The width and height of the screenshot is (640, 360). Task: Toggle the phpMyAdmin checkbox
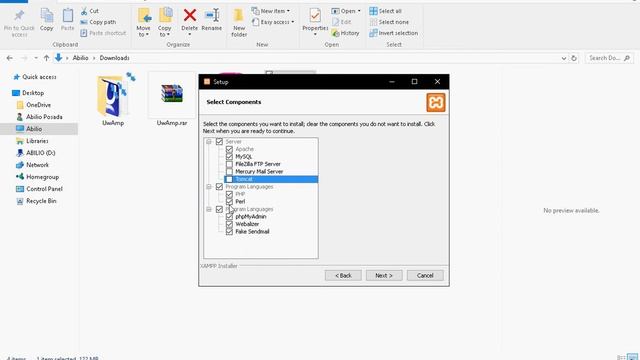click(229, 217)
